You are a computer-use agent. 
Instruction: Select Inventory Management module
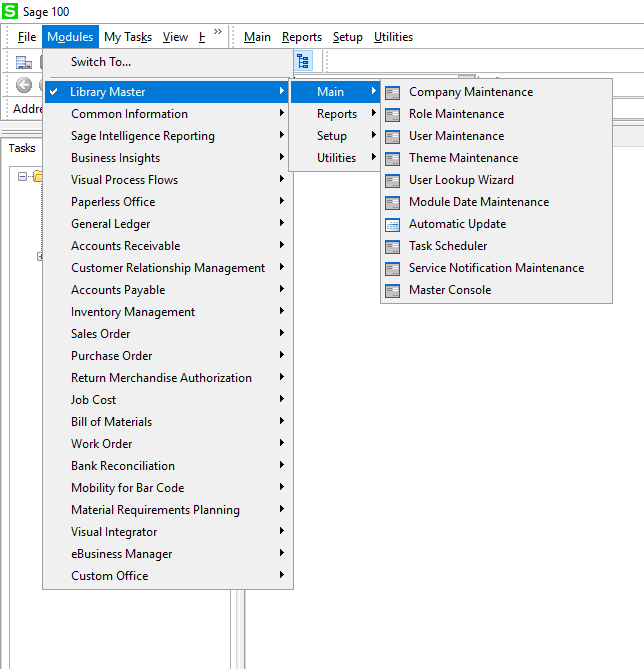pos(167,312)
